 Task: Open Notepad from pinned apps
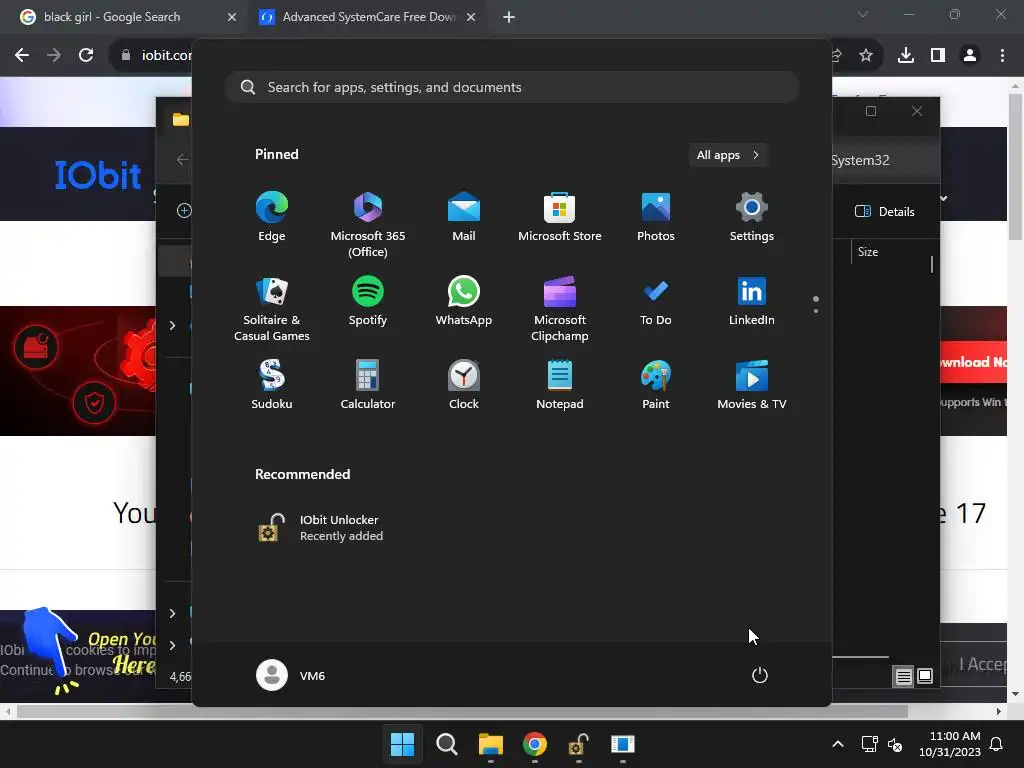[x=560, y=385]
